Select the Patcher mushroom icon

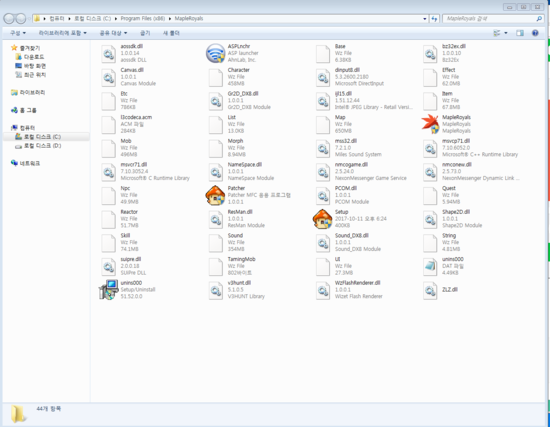tap(215, 195)
